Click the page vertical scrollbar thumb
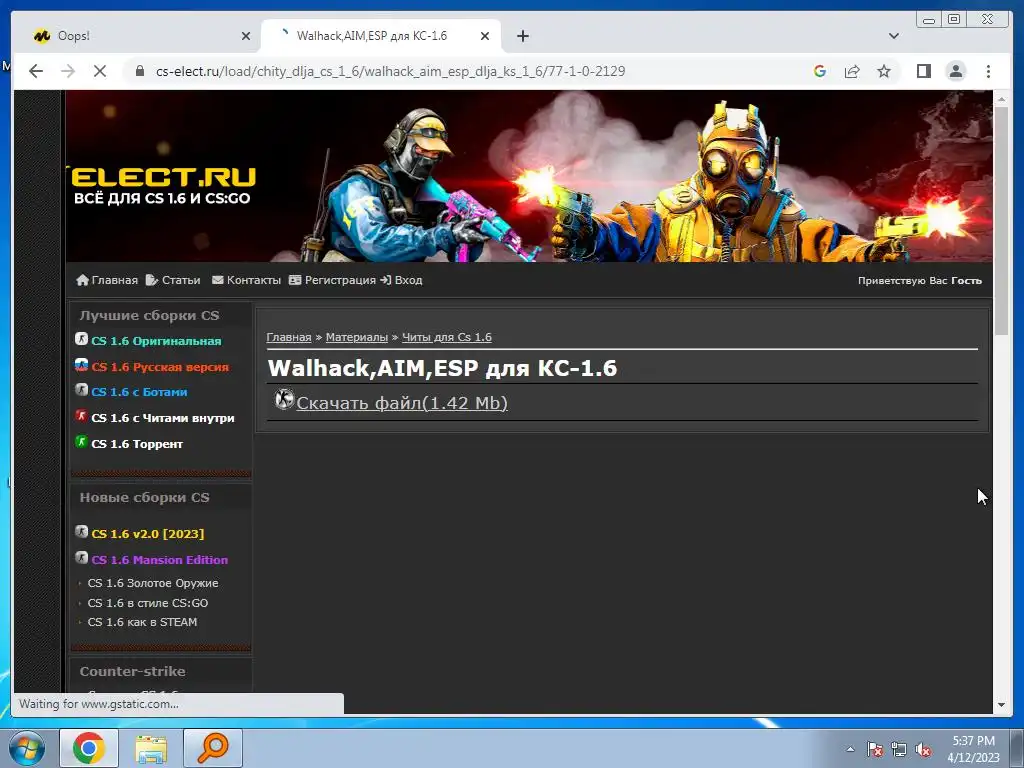The width and height of the screenshot is (1024, 768). click(x=1000, y=221)
